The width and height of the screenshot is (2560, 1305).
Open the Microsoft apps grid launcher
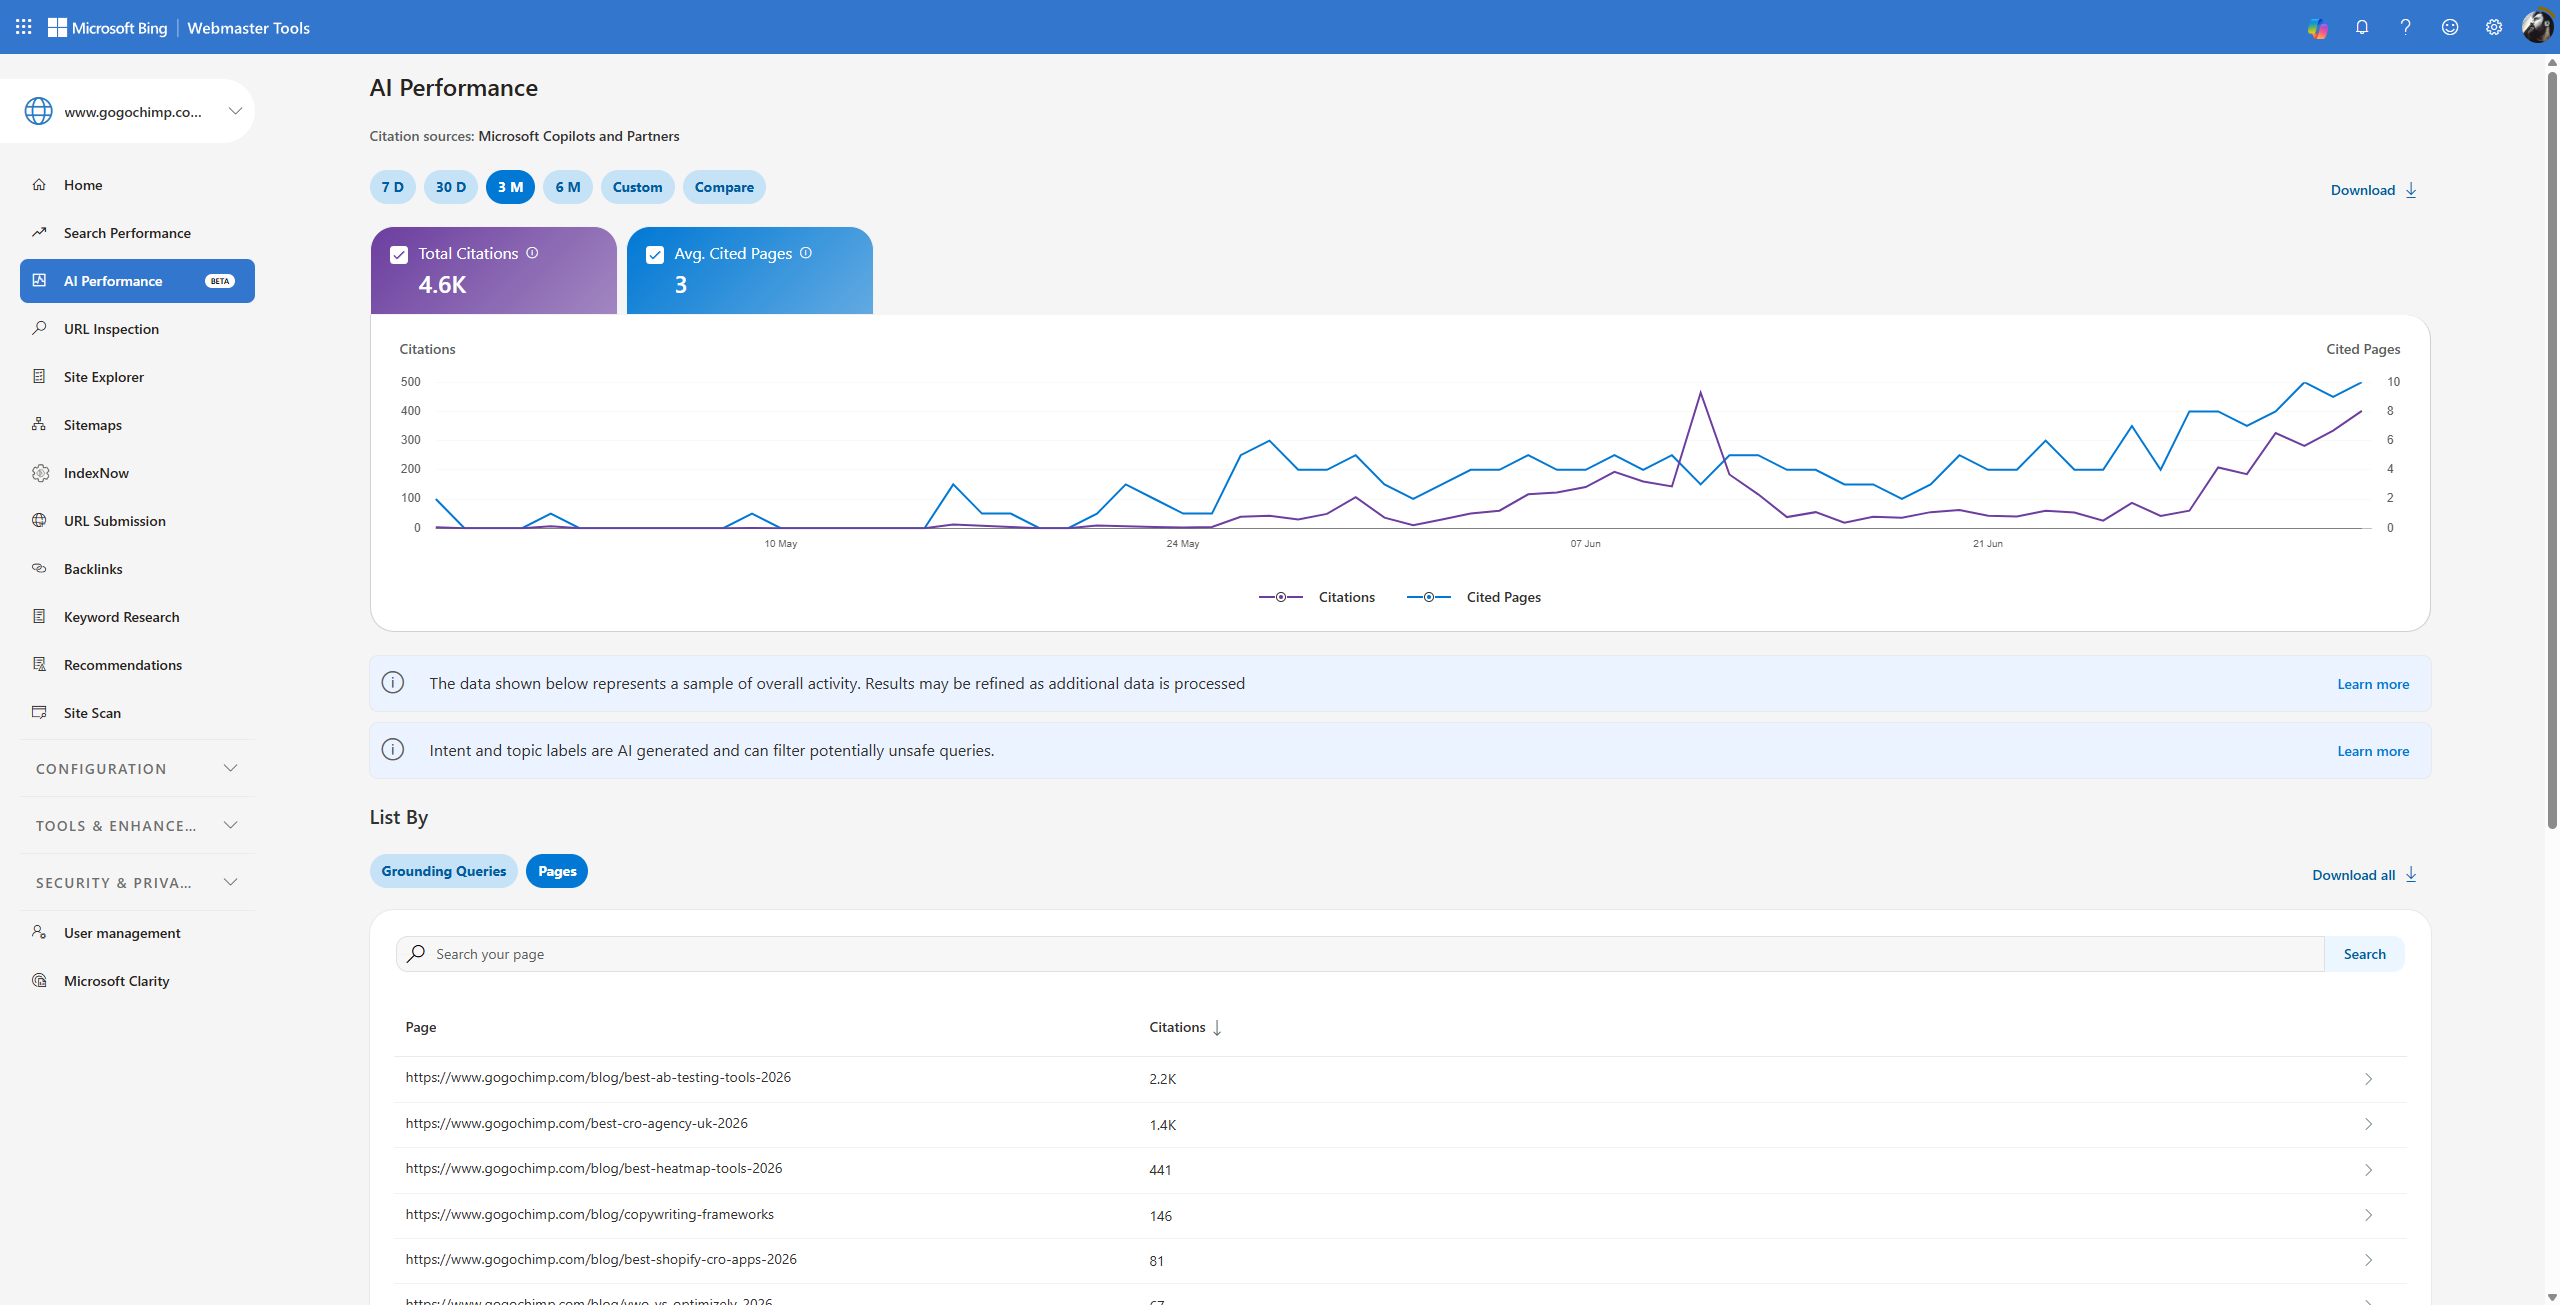point(24,27)
